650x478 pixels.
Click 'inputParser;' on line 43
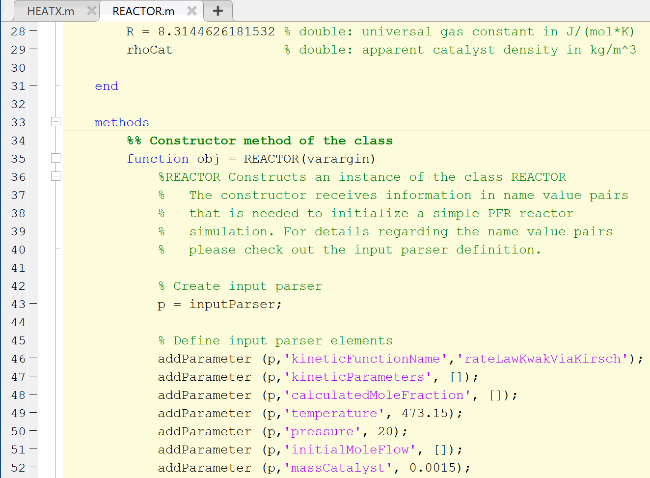tap(235, 304)
